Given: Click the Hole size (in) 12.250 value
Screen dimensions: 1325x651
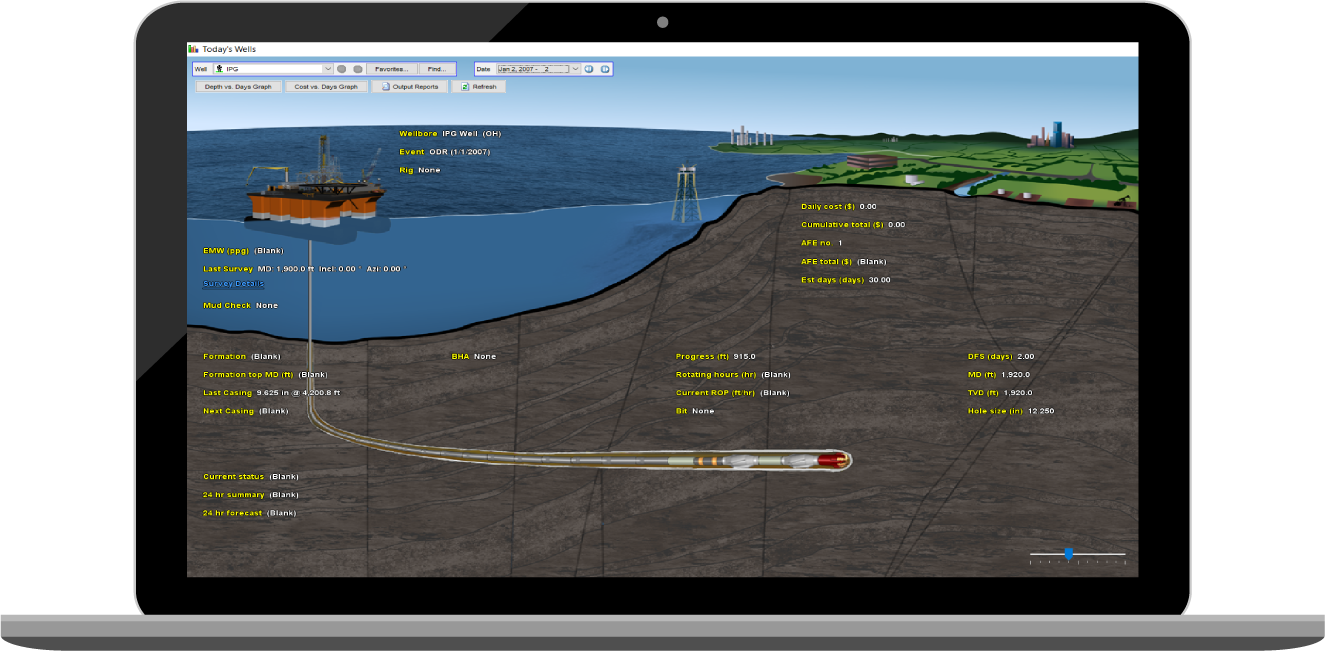Looking at the screenshot, I should click(1040, 411).
